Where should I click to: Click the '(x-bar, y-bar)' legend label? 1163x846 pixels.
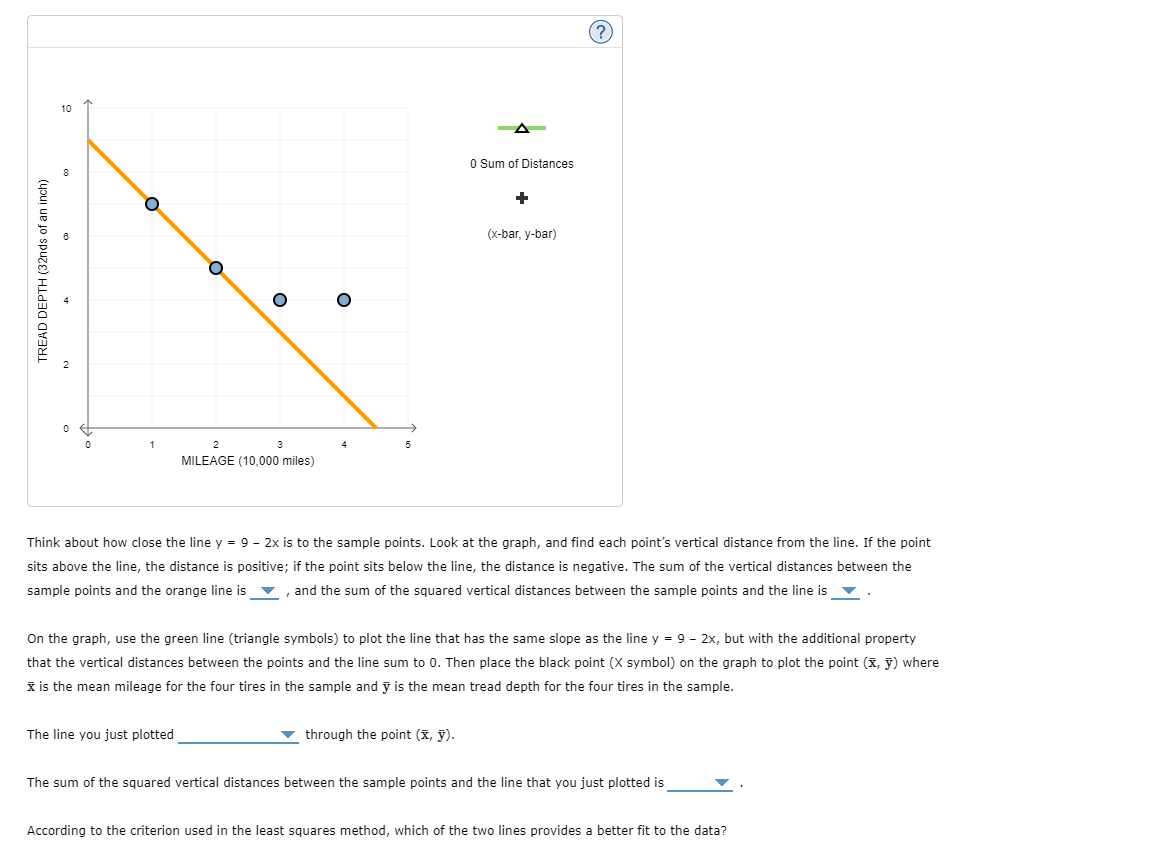click(x=521, y=234)
